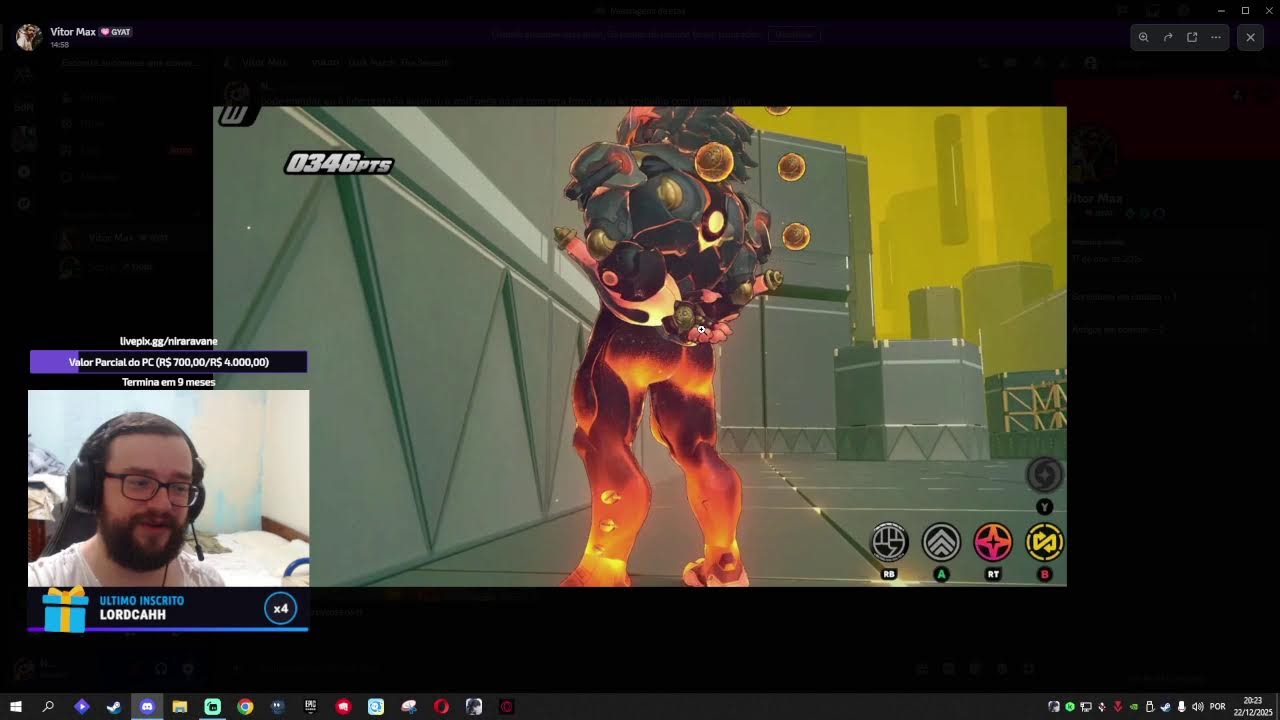Open Epic Games Launcher from the taskbar
Viewport: 1280px width, 720px height.
[x=310, y=707]
